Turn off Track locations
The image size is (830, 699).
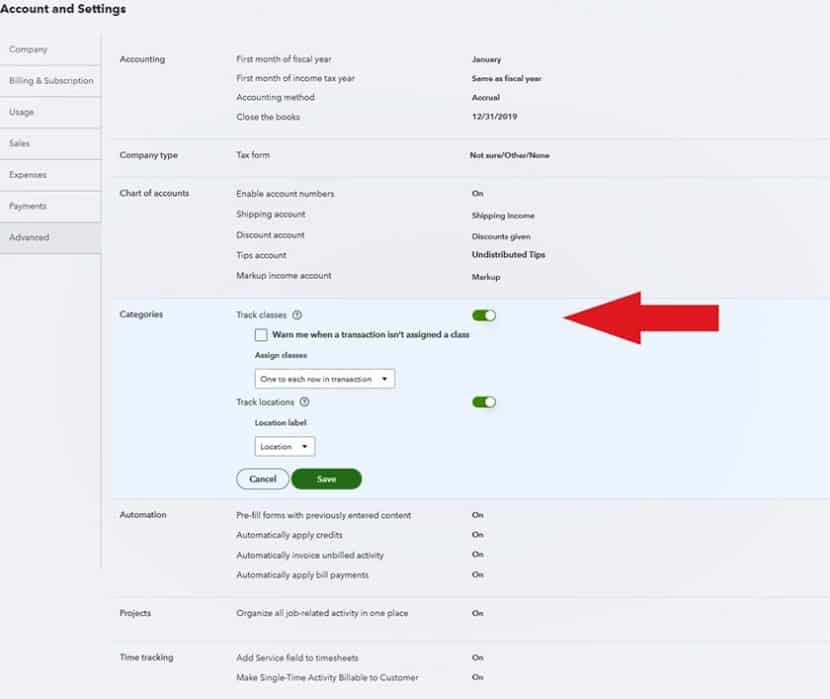[x=483, y=402]
